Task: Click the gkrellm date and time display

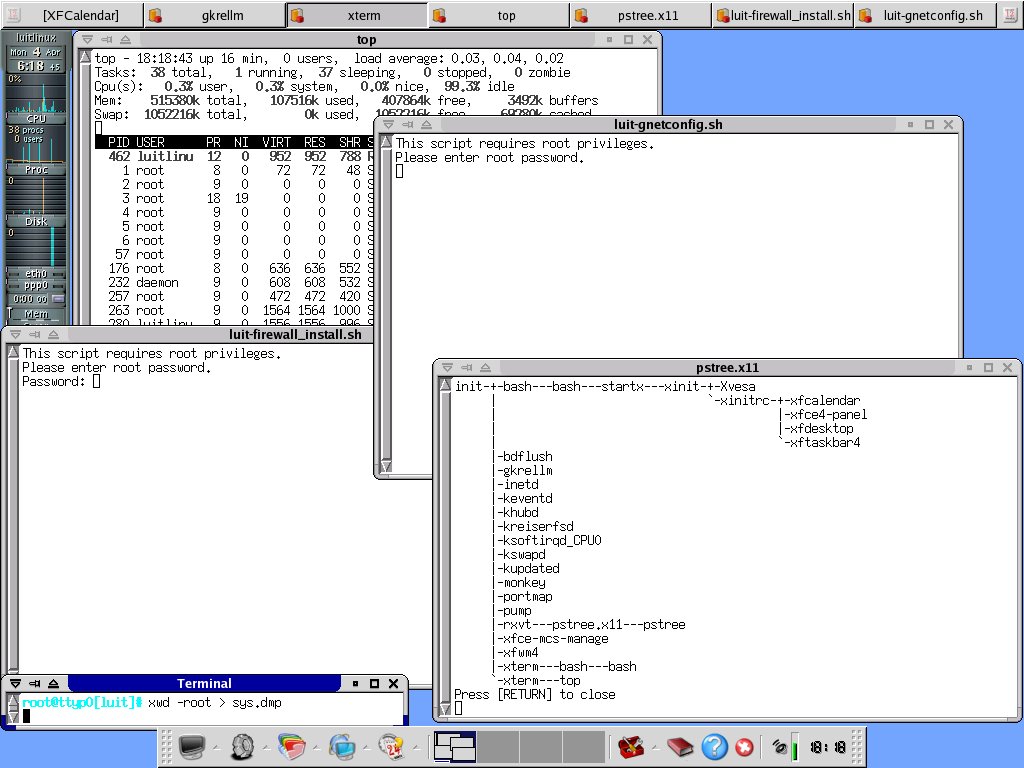Action: click(x=36, y=59)
